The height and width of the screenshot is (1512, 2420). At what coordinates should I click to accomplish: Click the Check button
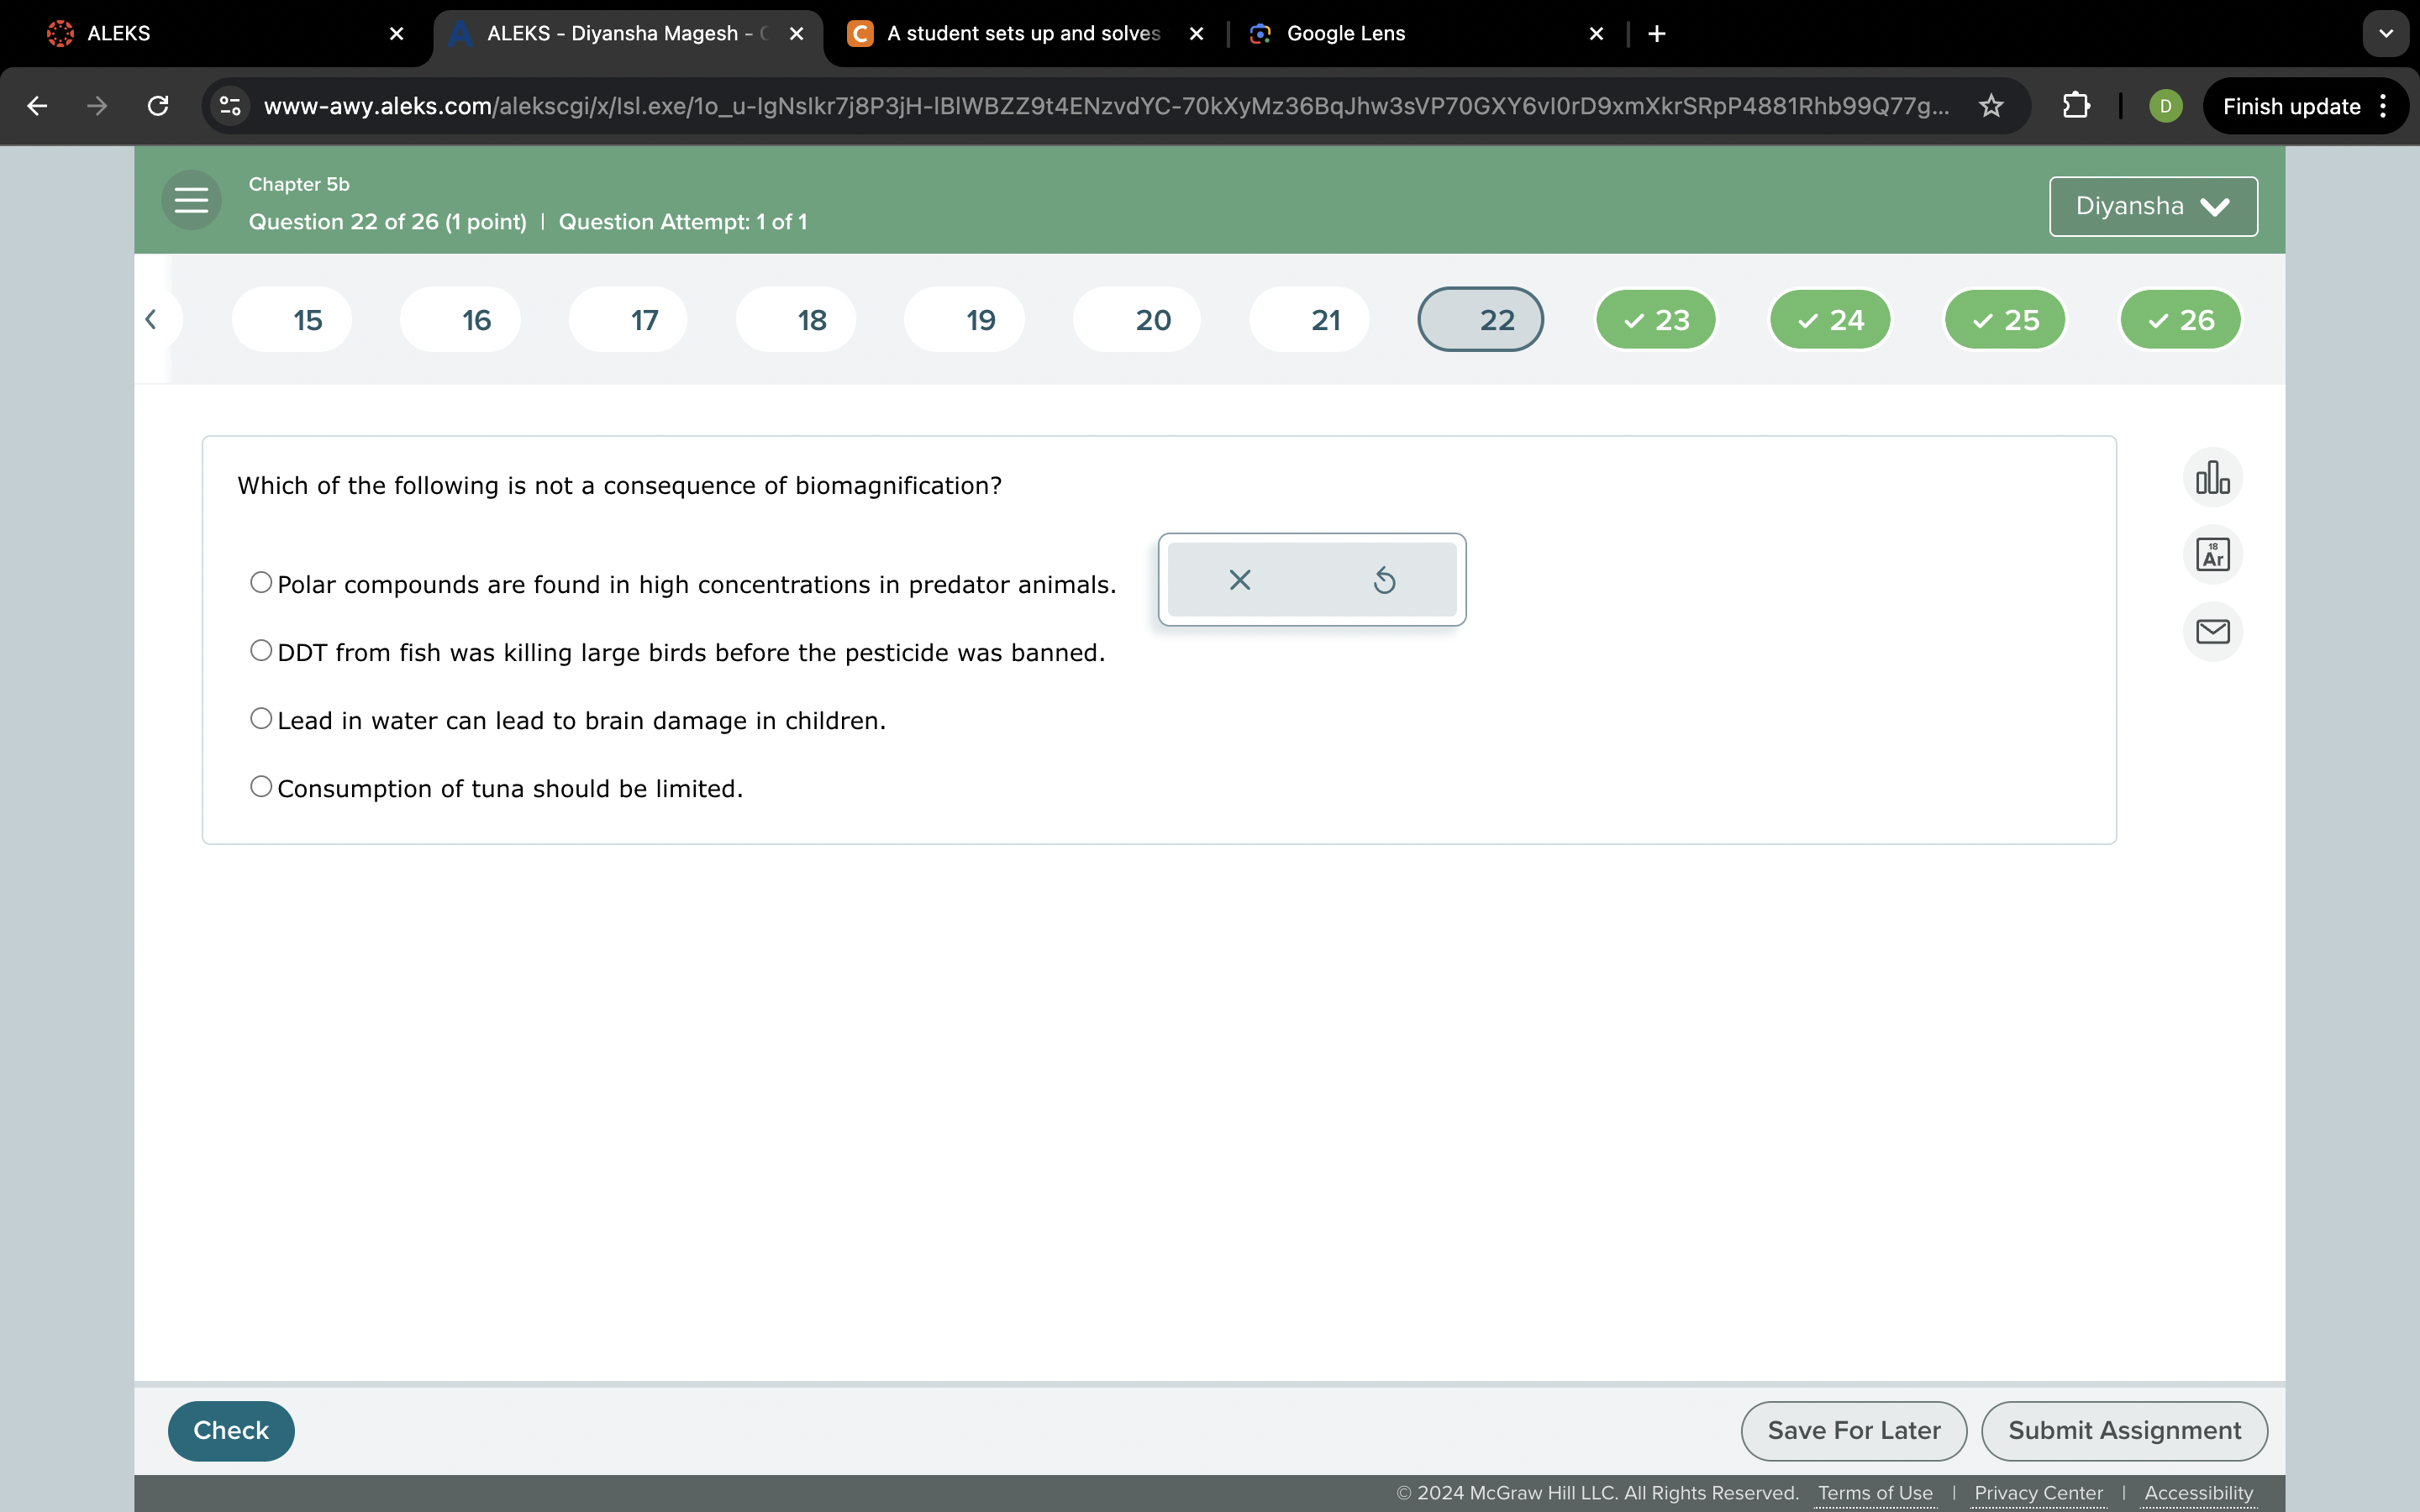tap(230, 1430)
